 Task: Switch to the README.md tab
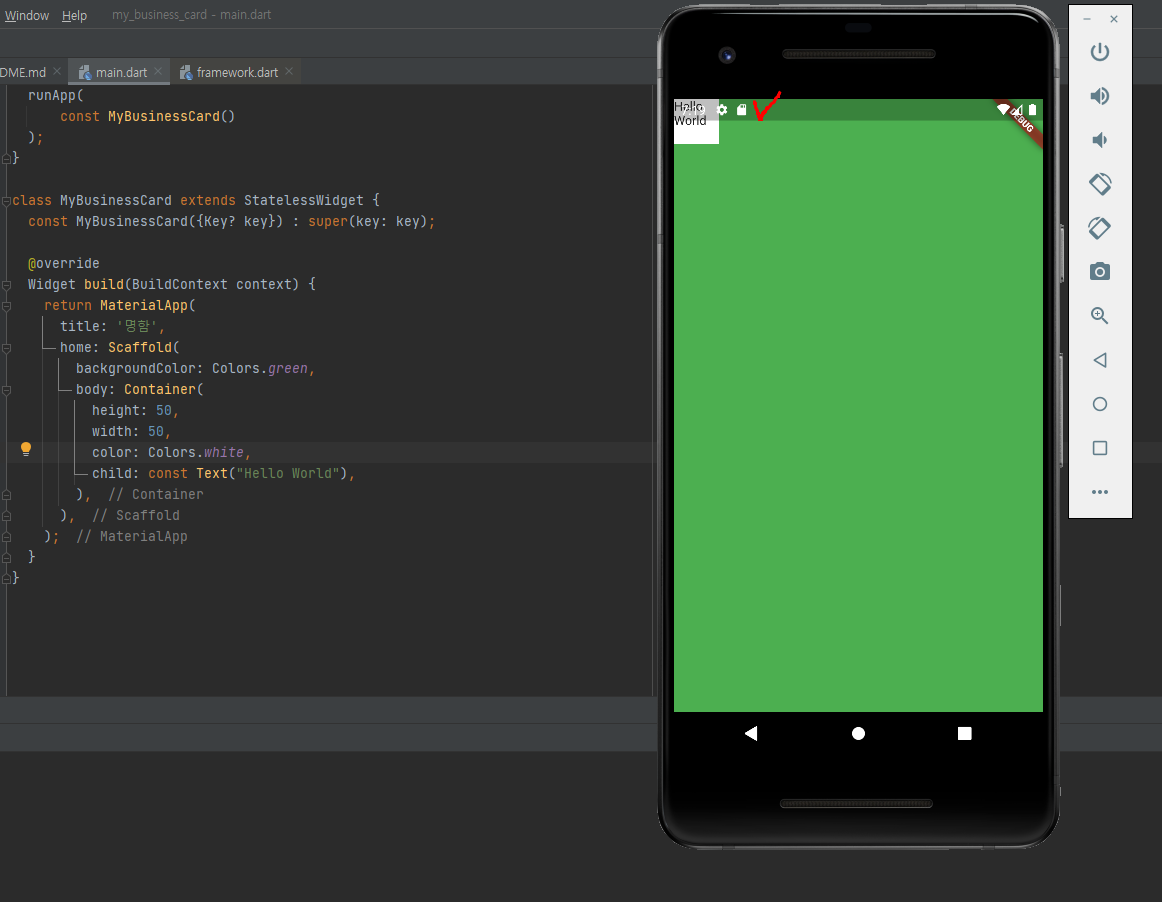click(23, 72)
